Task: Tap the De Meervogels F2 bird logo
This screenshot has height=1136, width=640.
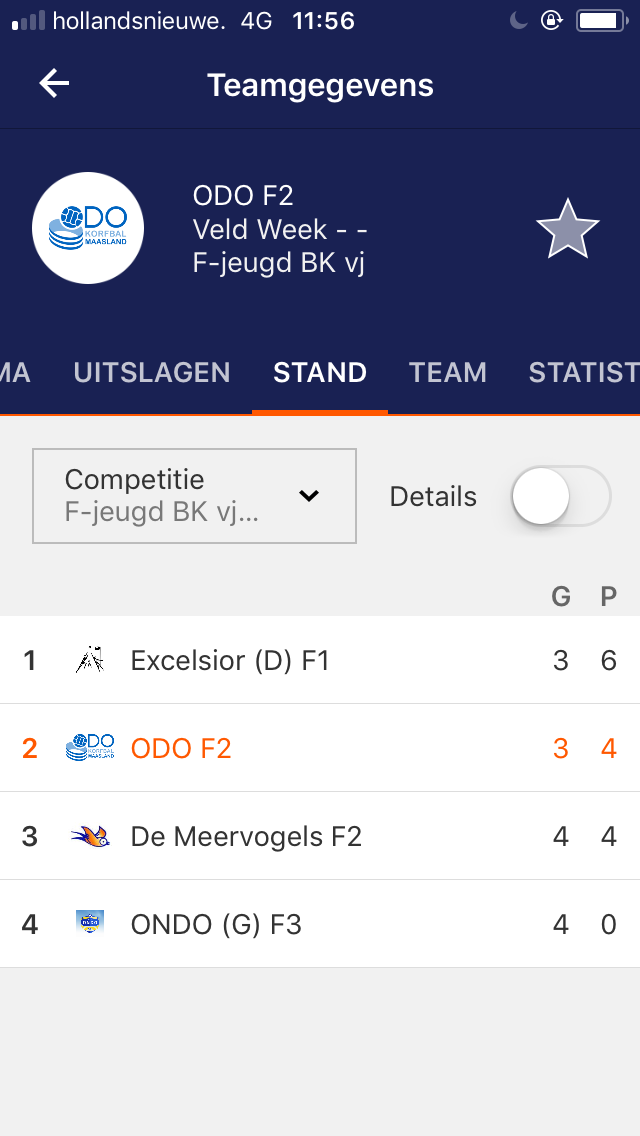Action: 90,836
